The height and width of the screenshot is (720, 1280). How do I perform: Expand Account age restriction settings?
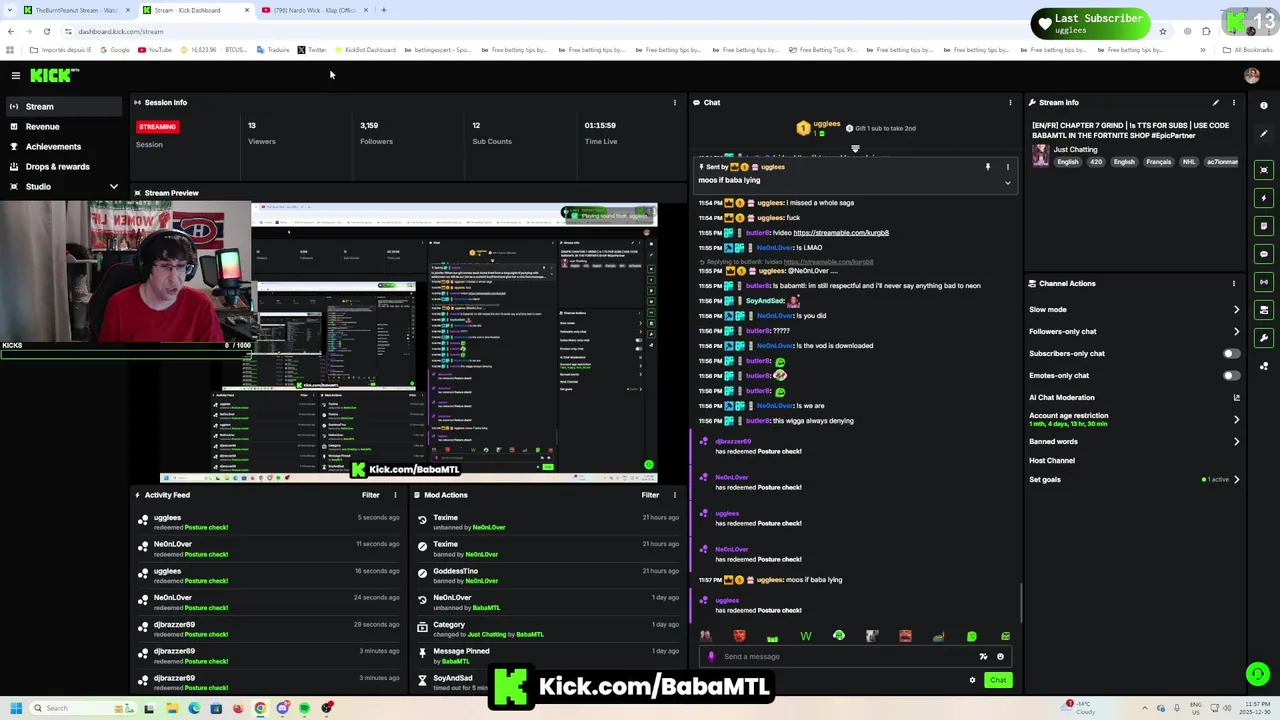click(1236, 419)
